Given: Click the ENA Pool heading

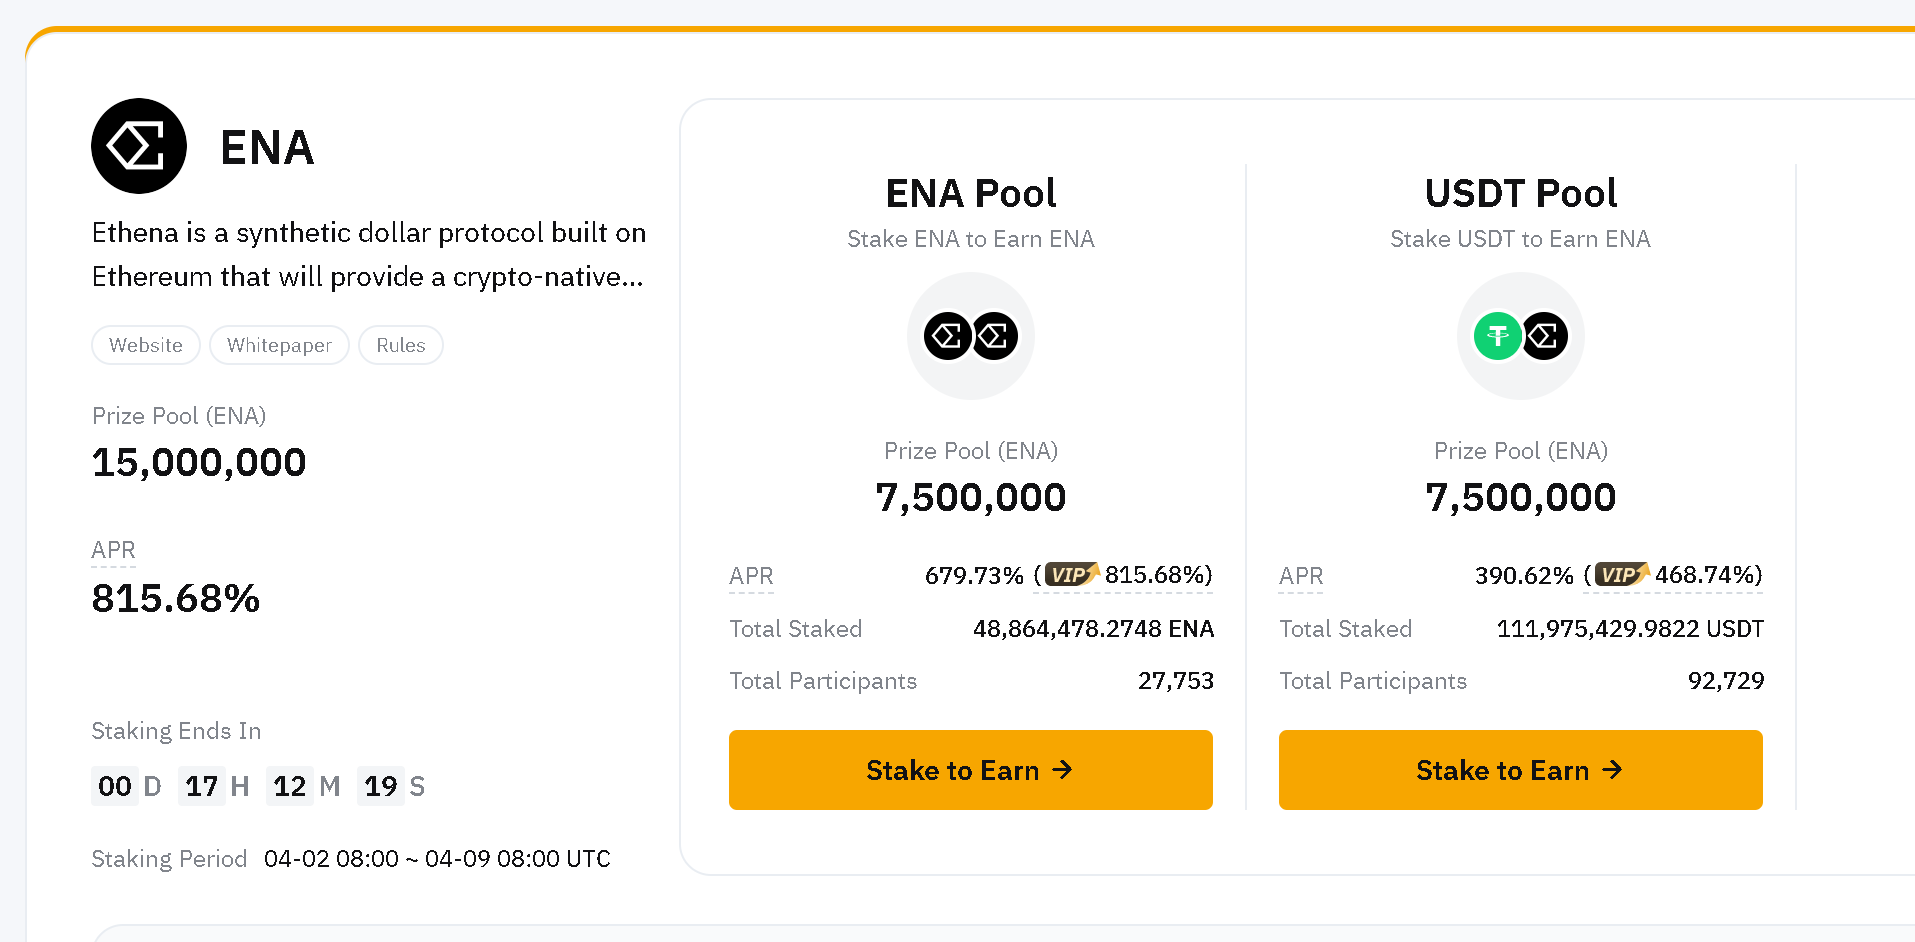Looking at the screenshot, I should click(970, 193).
